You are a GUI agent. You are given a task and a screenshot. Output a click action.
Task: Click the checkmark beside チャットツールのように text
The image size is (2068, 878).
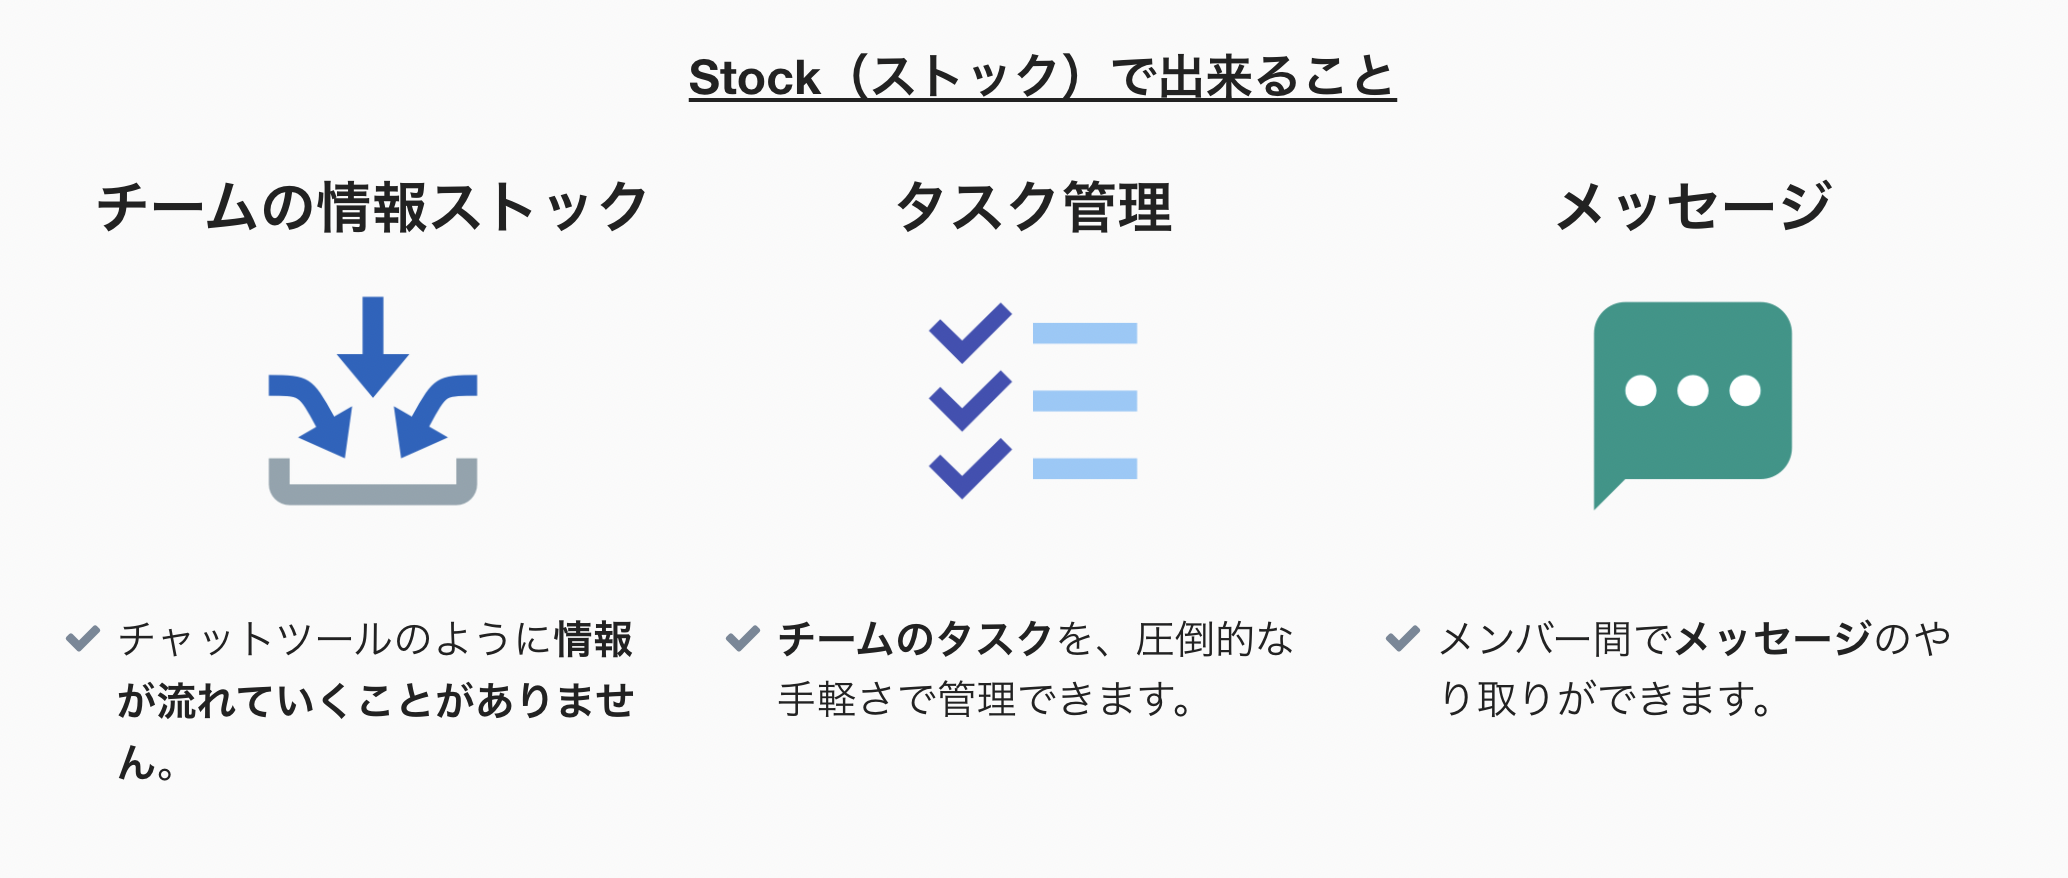click(x=82, y=638)
